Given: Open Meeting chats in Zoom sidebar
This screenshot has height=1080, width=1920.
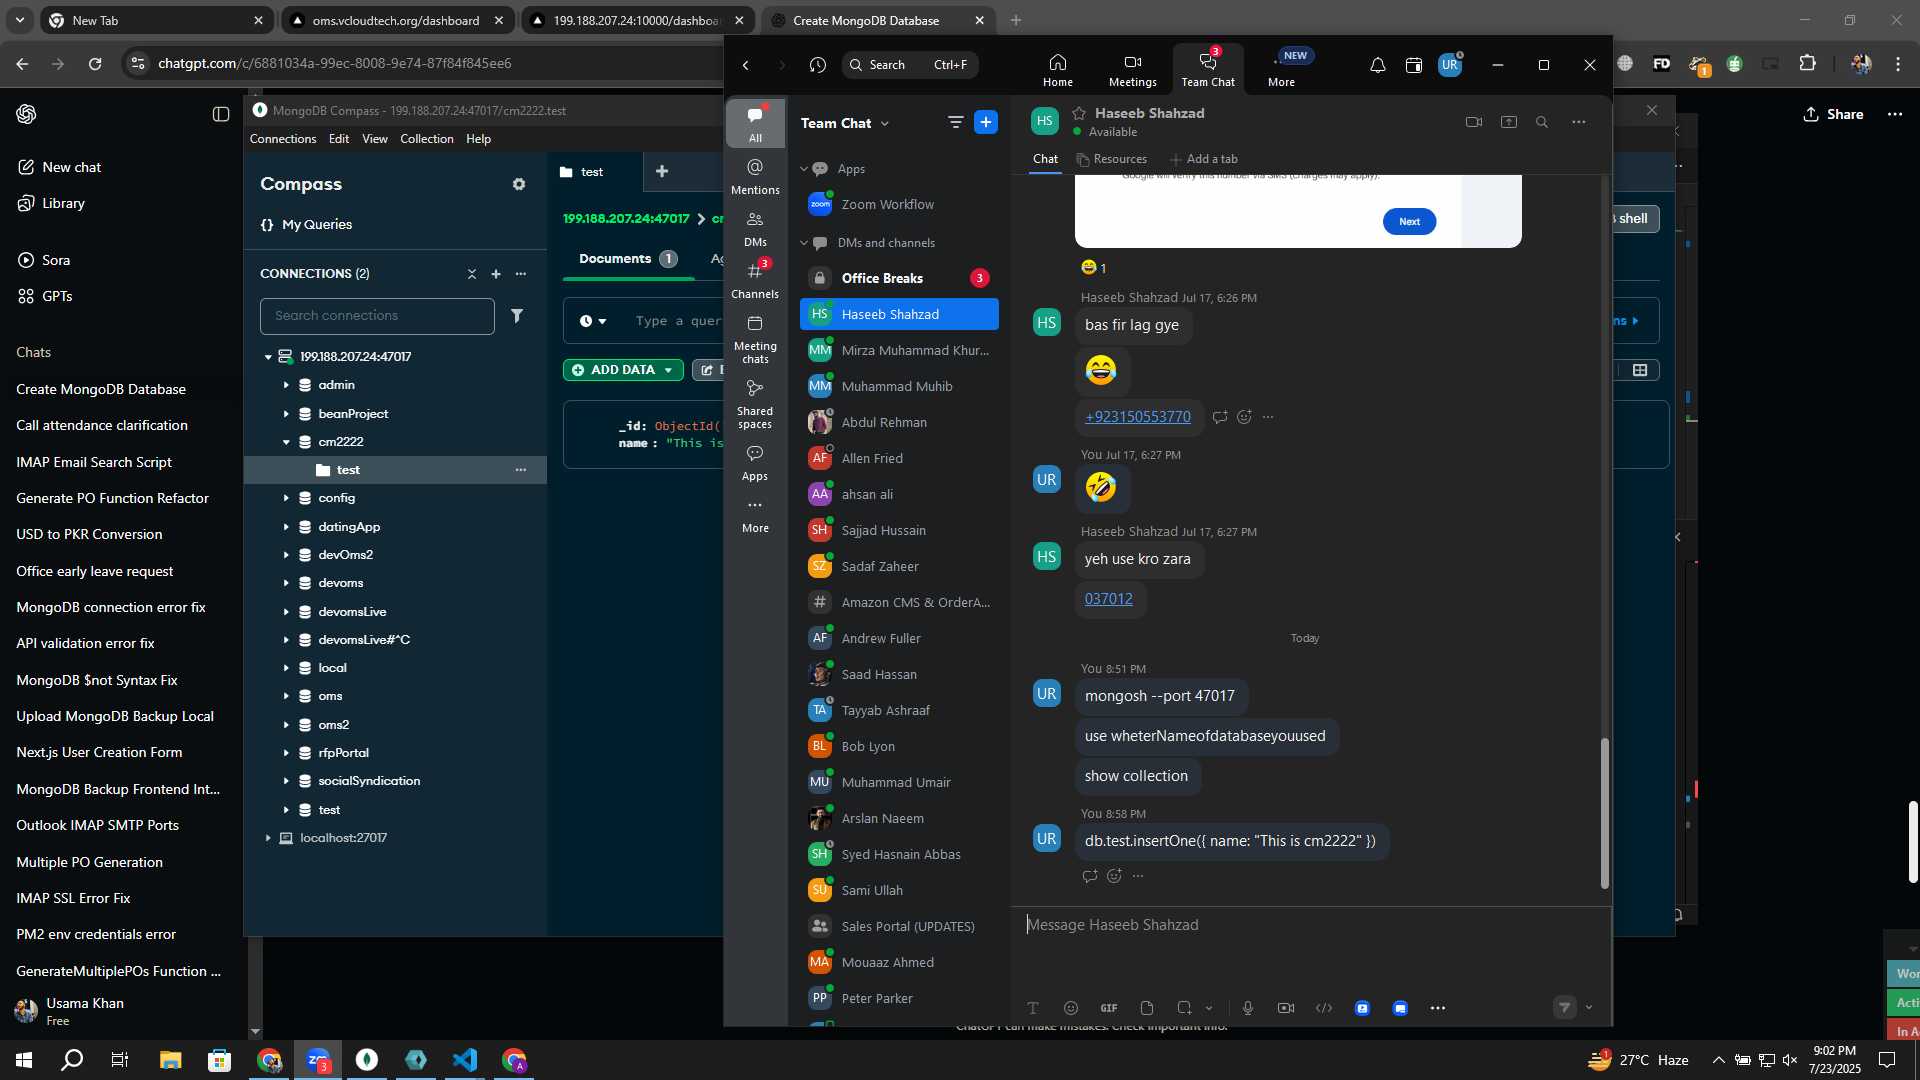Looking at the screenshot, I should coord(755,339).
